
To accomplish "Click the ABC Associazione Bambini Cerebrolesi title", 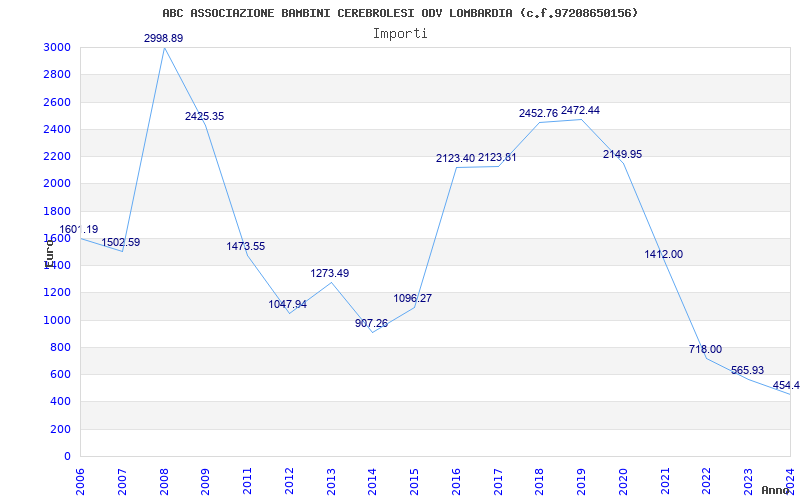I will (400, 13).
